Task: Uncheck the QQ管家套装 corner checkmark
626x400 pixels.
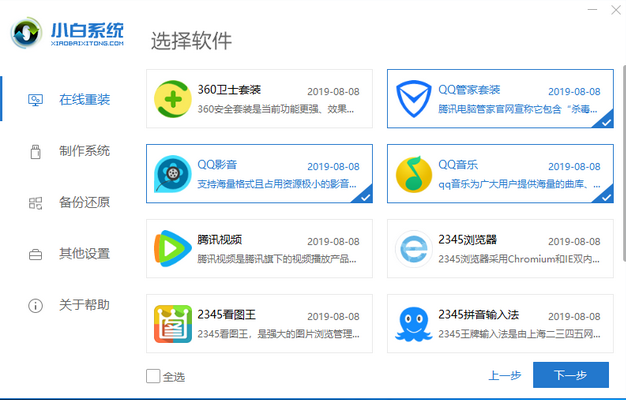Action: tap(605, 121)
